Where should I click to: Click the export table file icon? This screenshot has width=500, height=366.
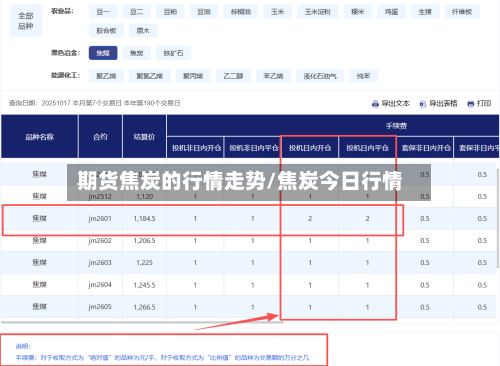(423, 104)
